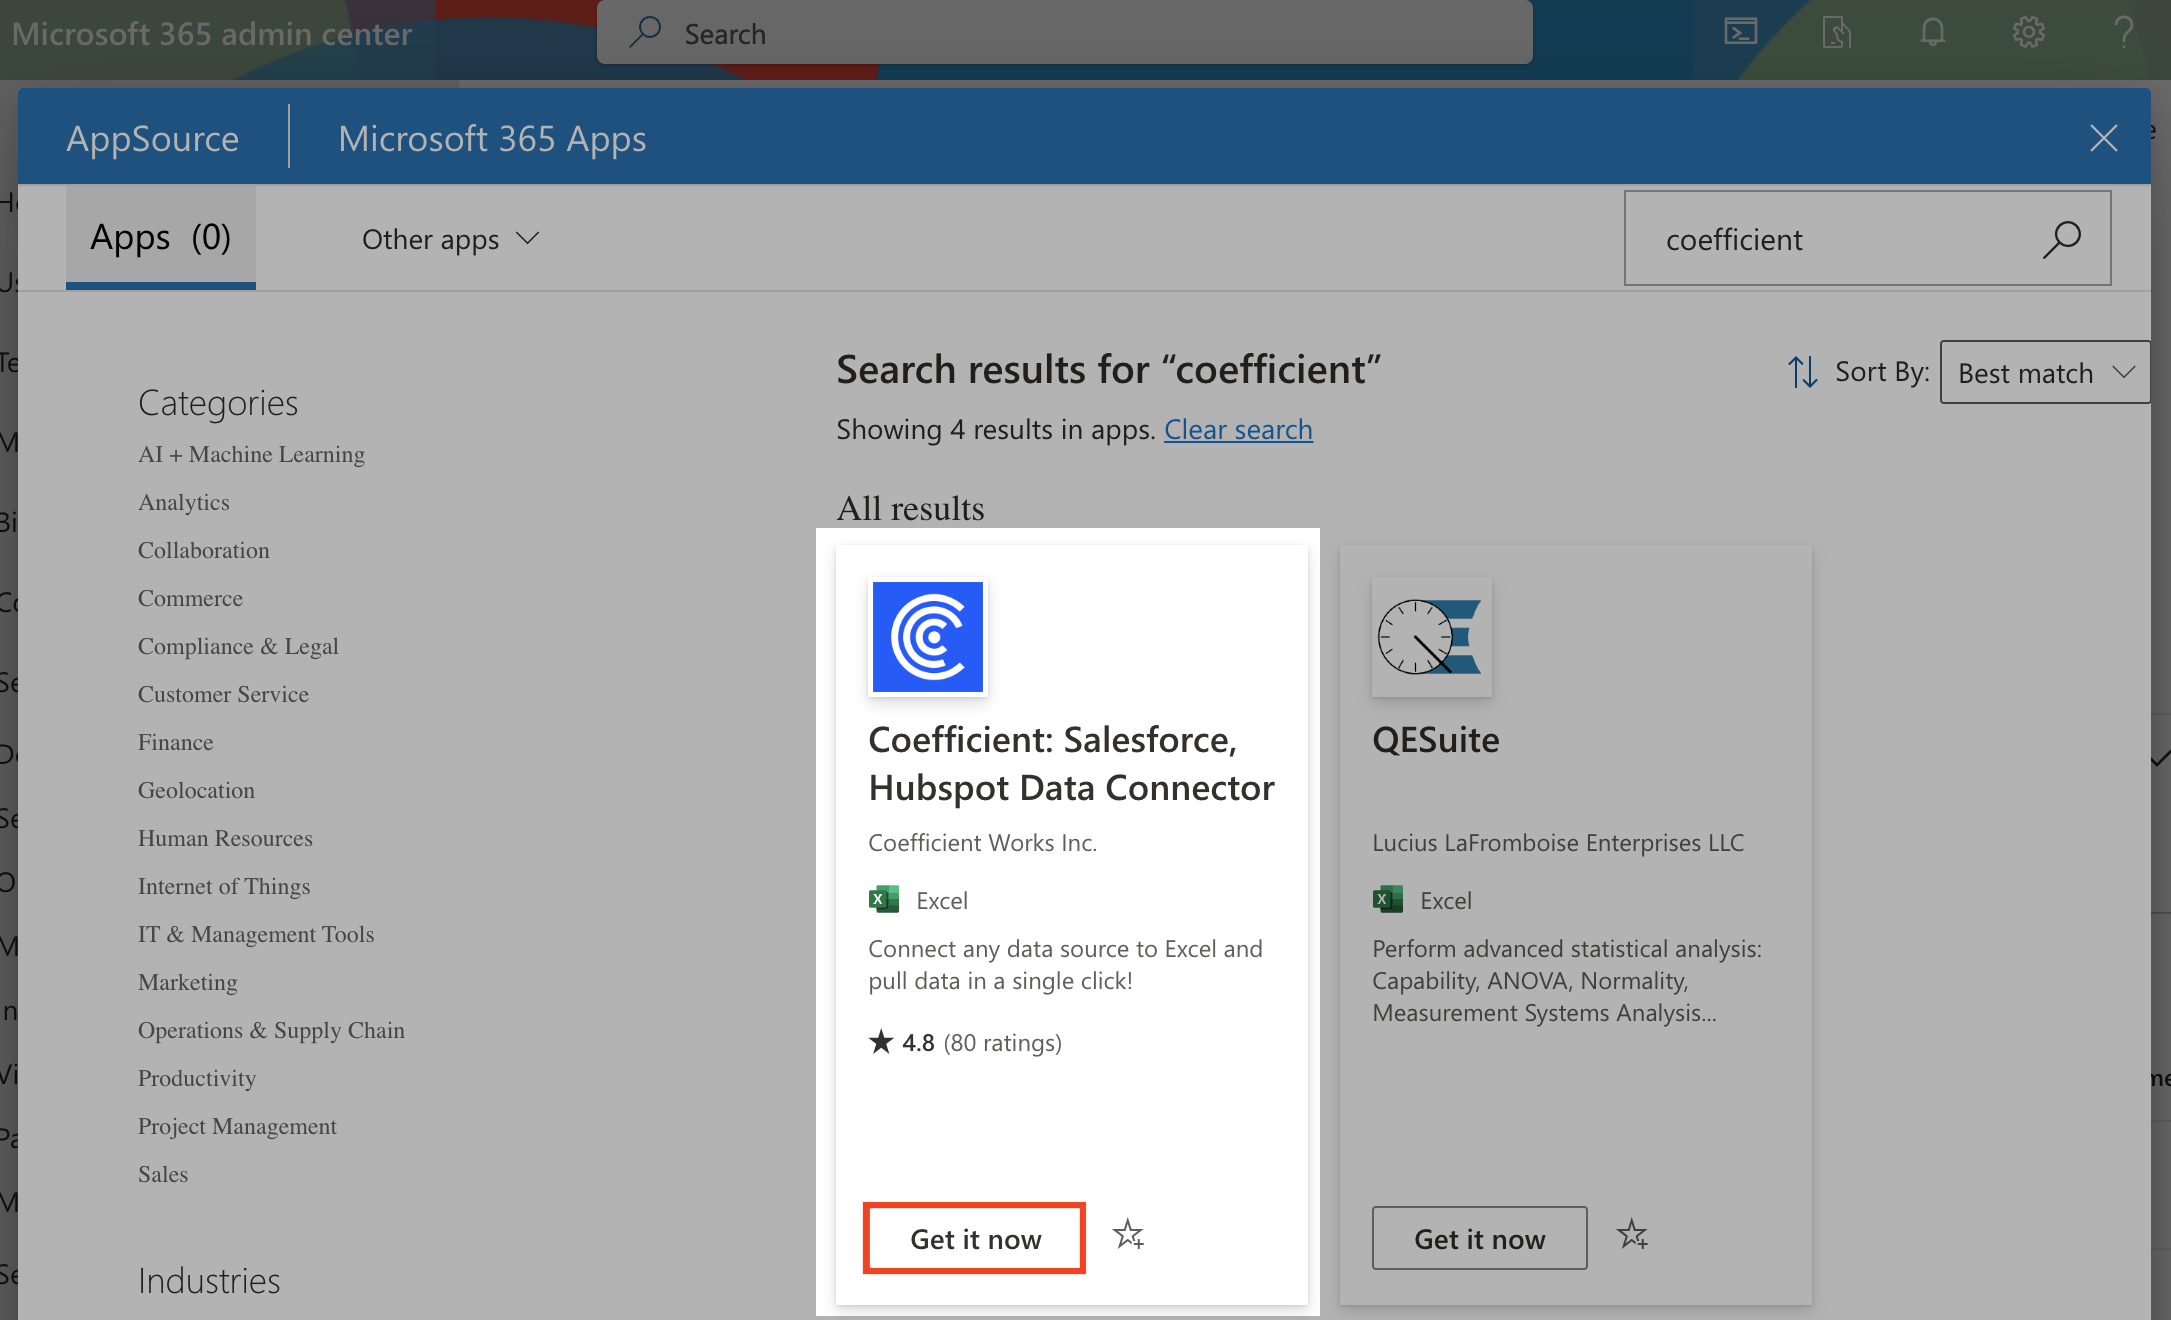Open notifications bell icon
The height and width of the screenshot is (1320, 2171).
pos(1933,33)
